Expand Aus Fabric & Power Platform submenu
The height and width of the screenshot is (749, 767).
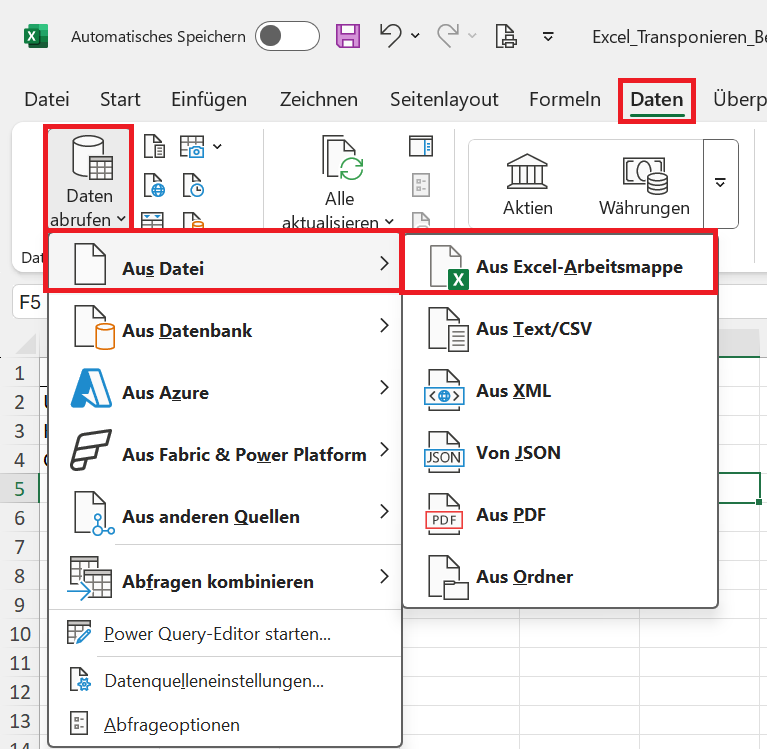click(x=225, y=450)
